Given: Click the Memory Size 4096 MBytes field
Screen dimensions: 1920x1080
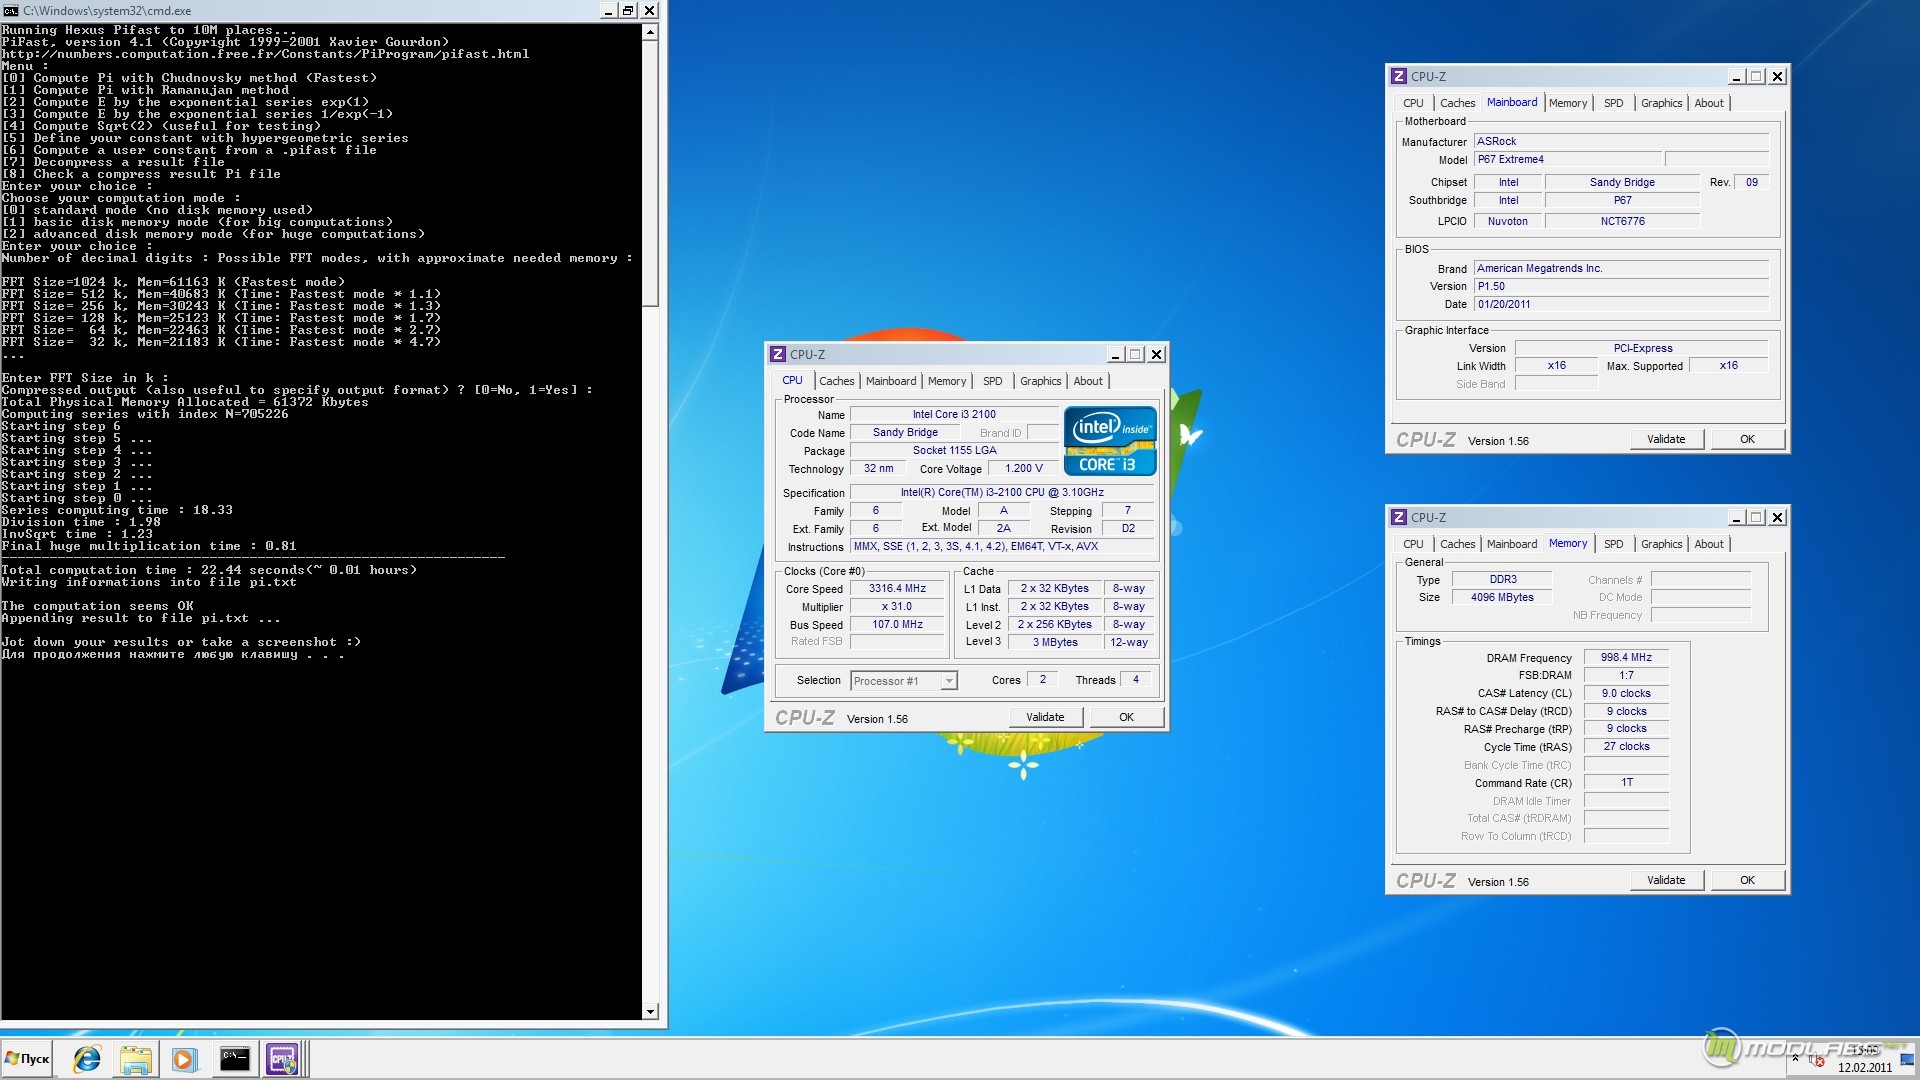Looking at the screenshot, I should [1502, 597].
